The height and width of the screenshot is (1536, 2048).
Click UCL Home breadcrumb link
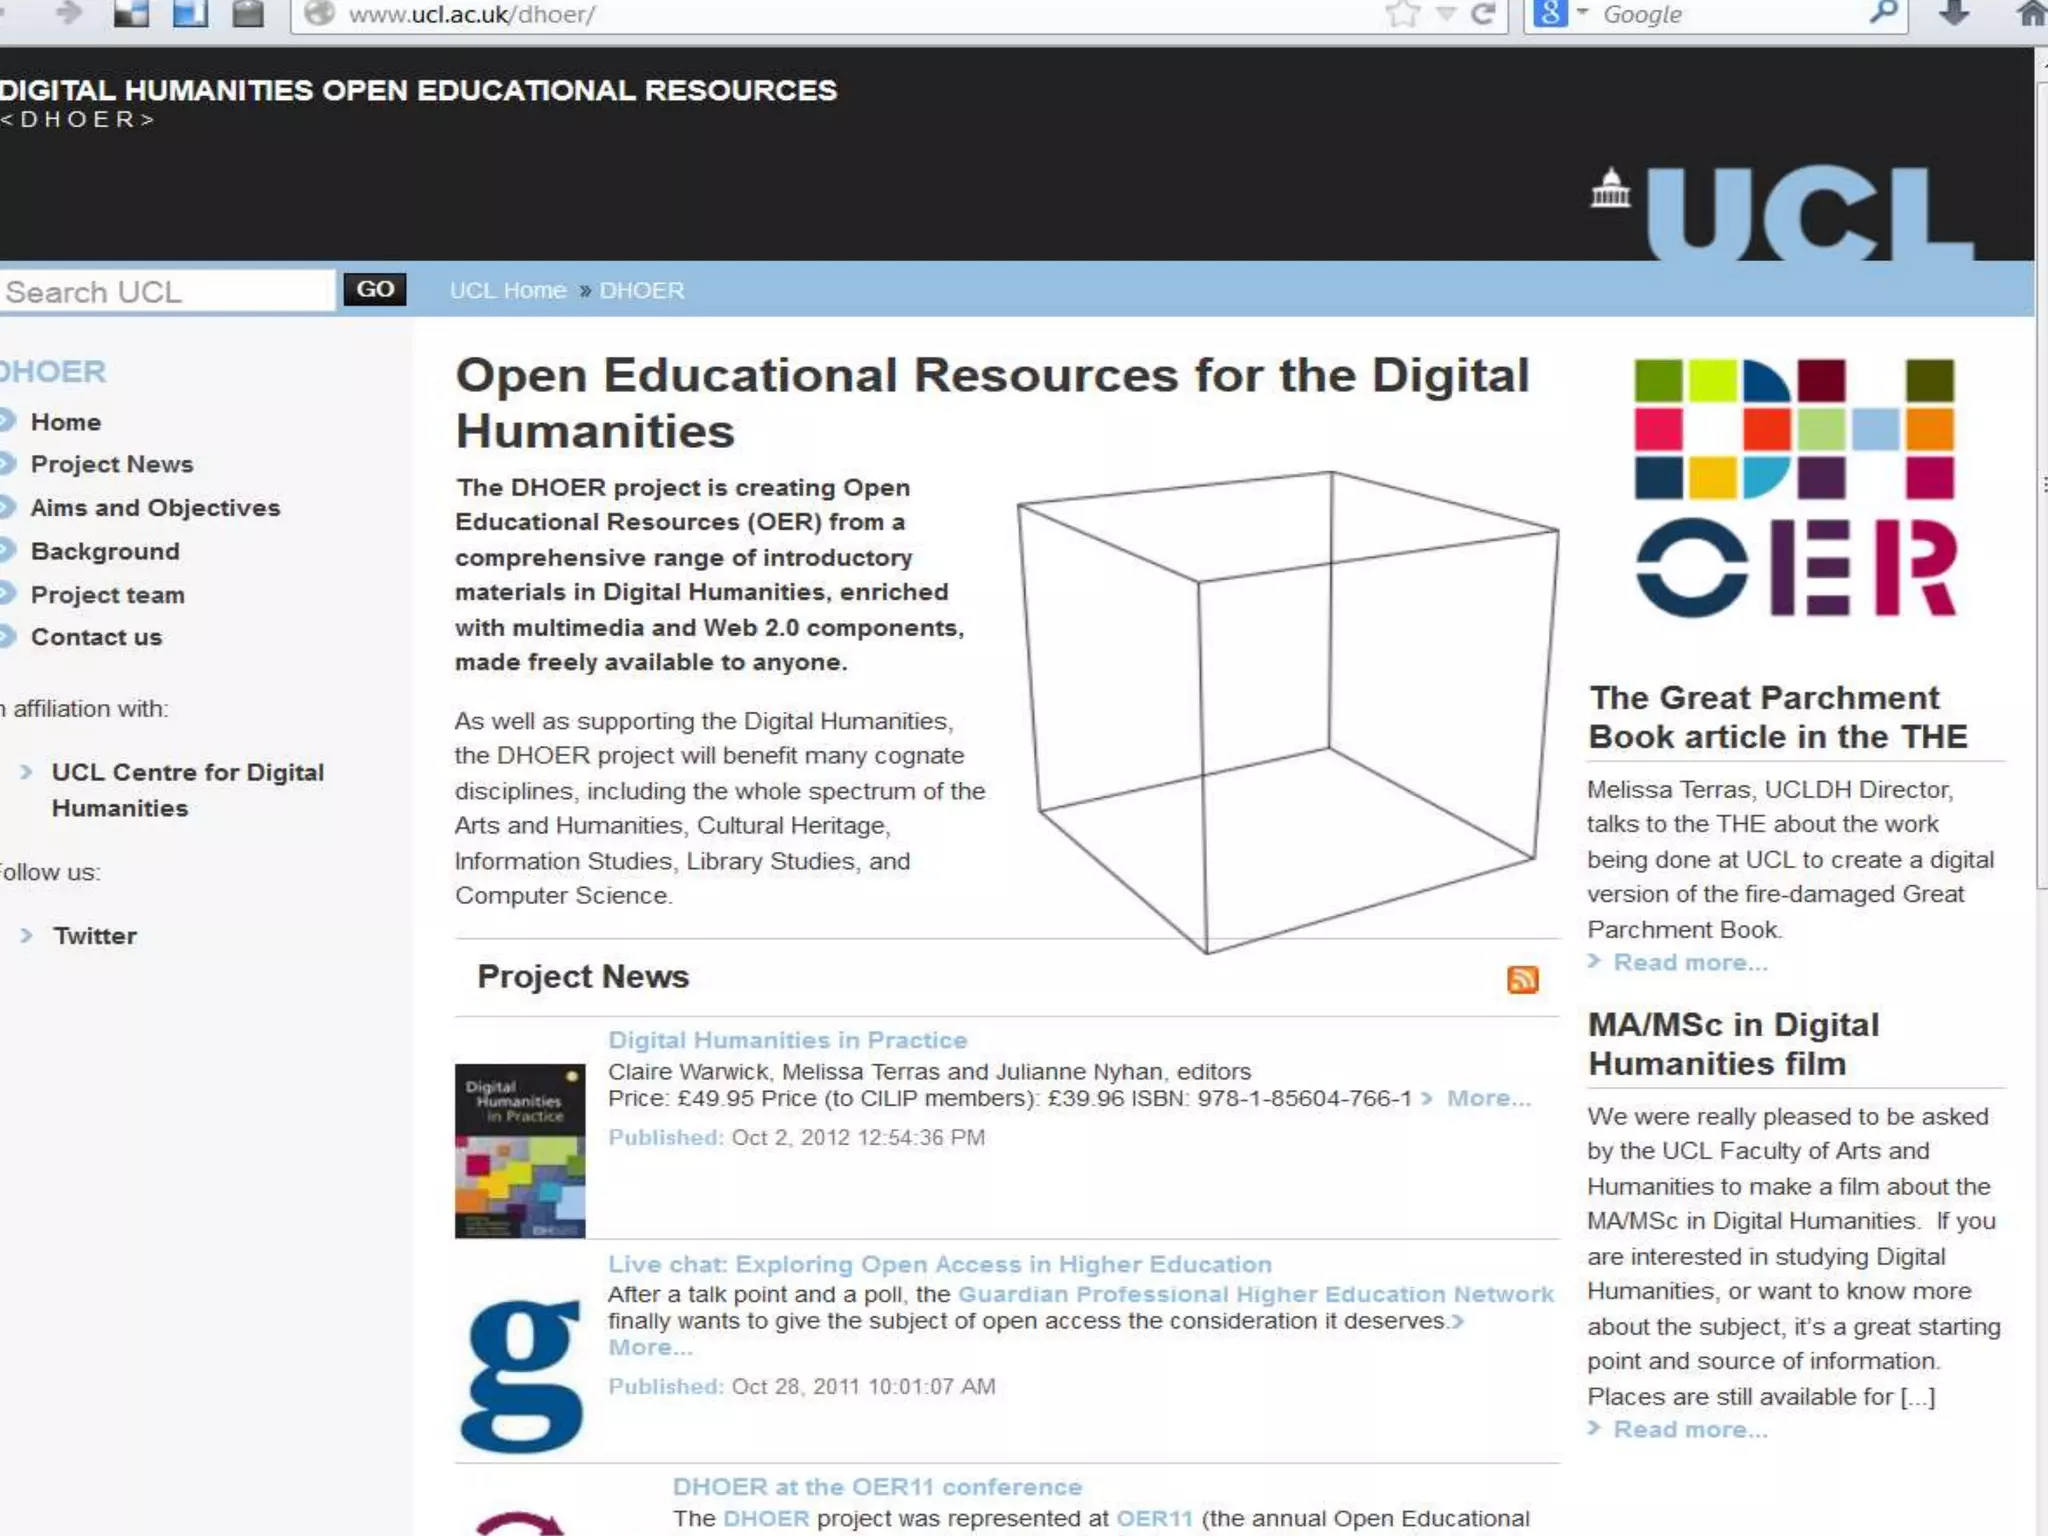[507, 291]
